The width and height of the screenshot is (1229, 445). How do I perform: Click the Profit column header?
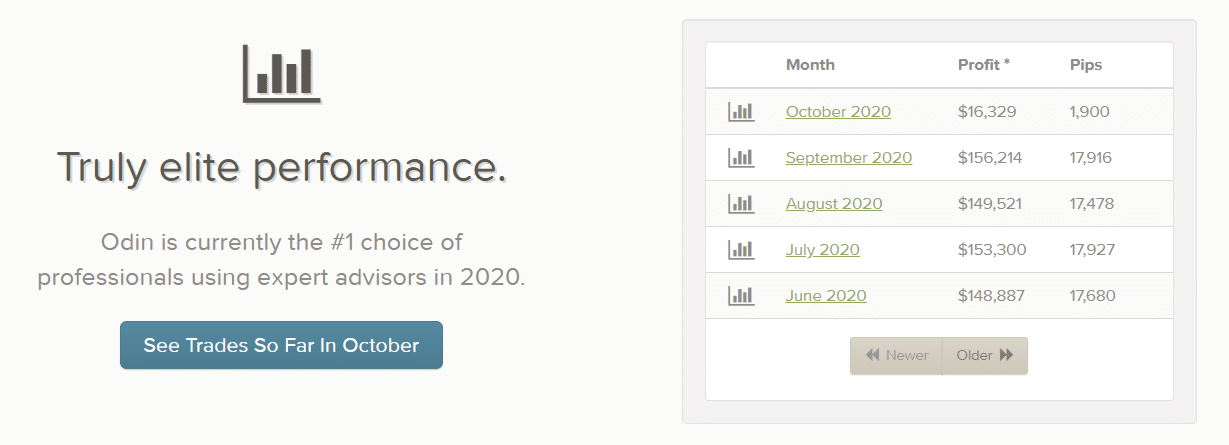[x=984, y=65]
